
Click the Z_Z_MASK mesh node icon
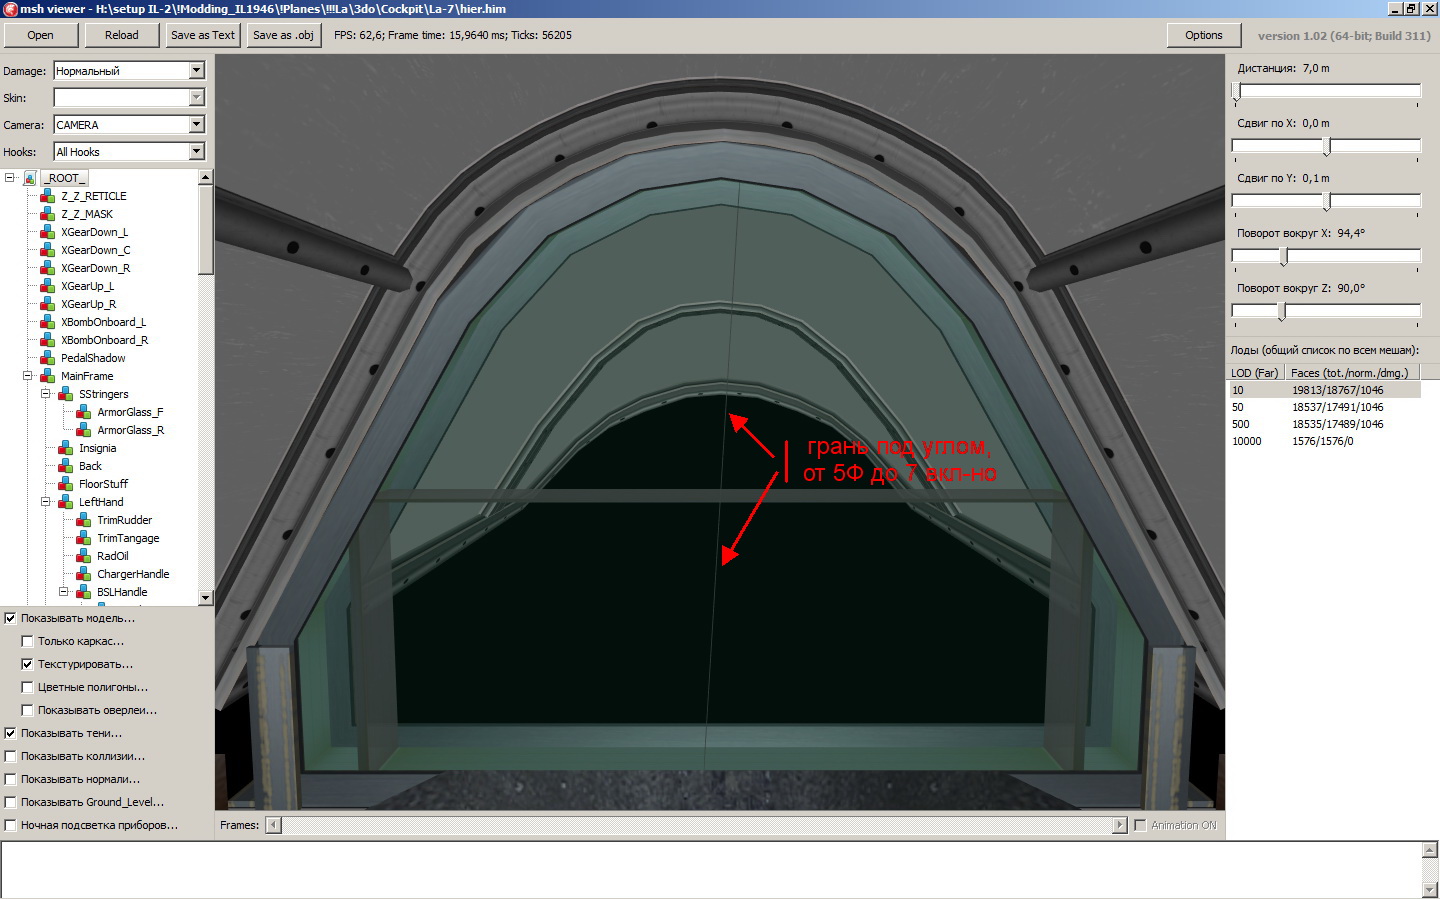coord(47,214)
